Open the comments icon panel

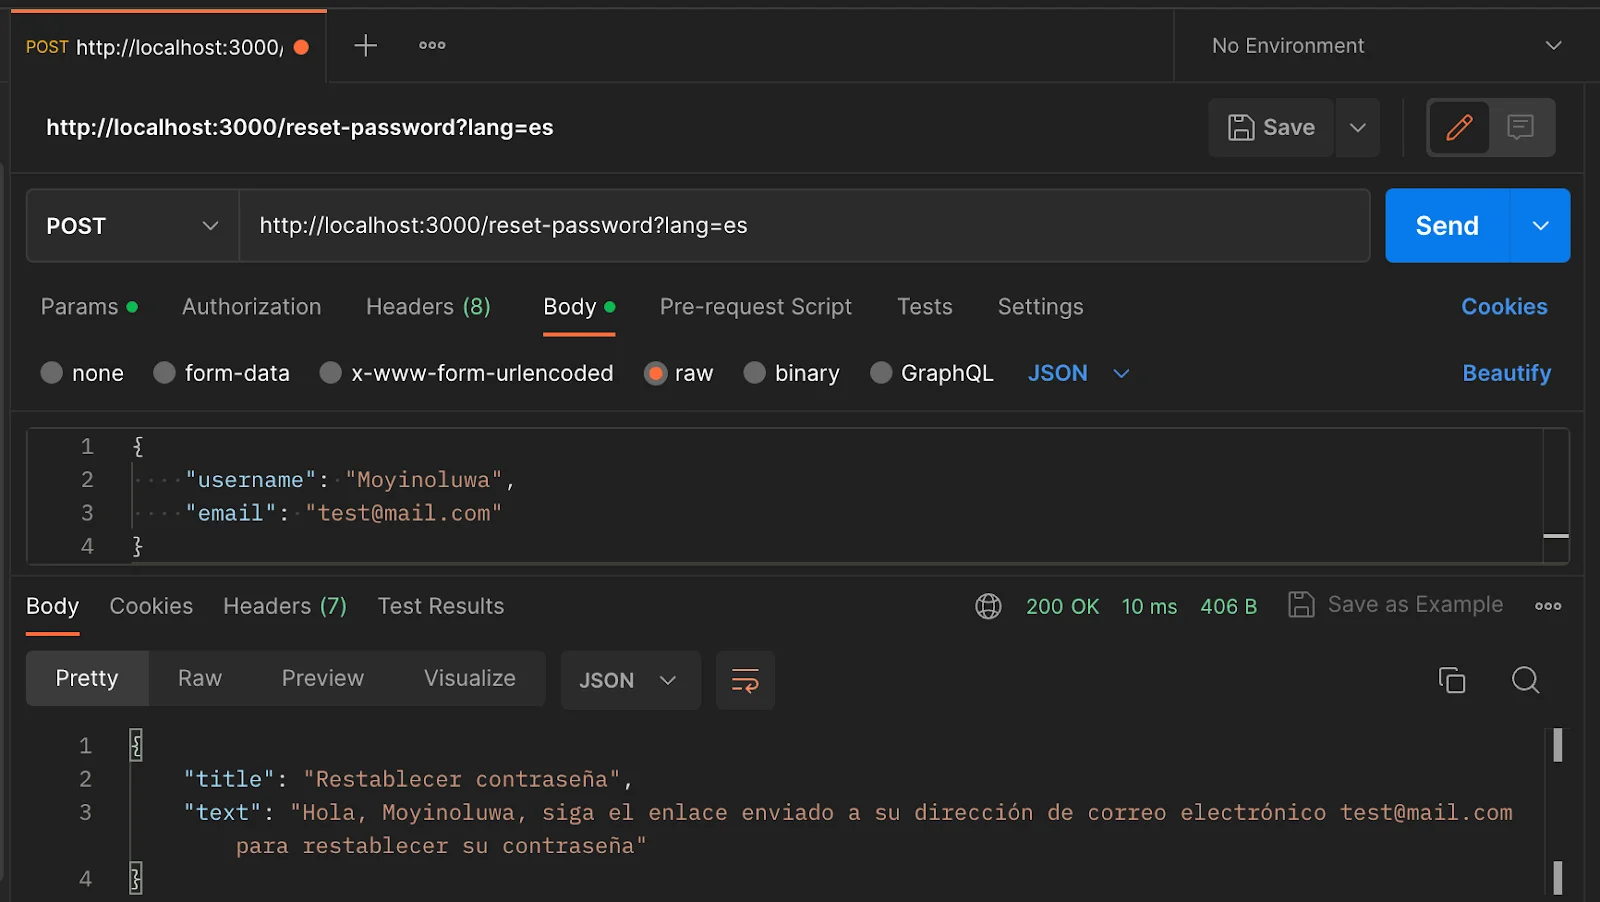(x=1520, y=127)
